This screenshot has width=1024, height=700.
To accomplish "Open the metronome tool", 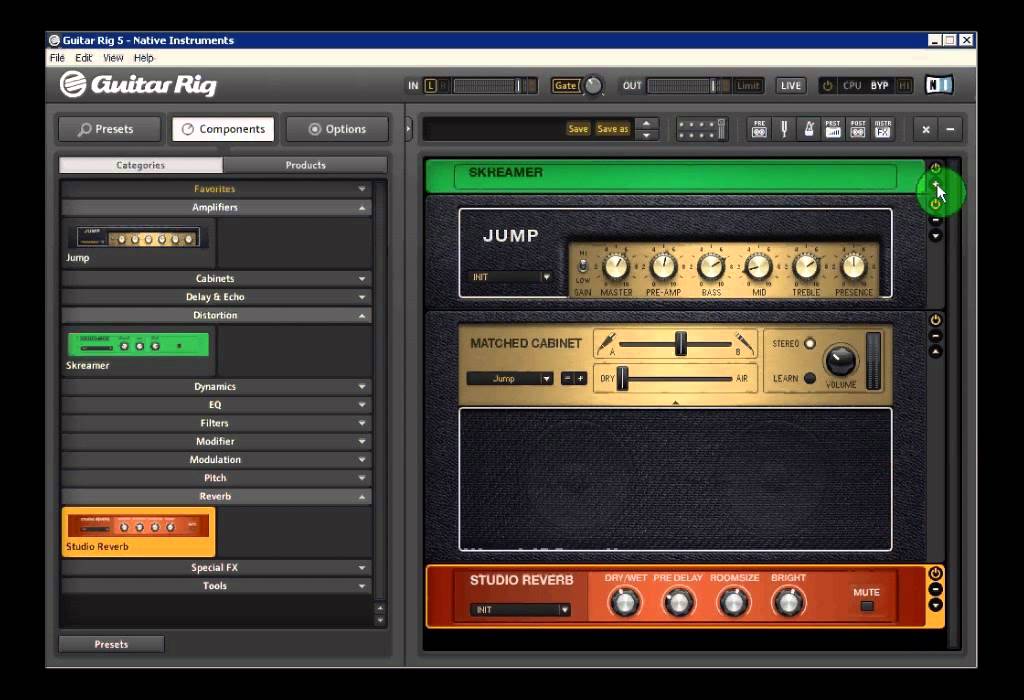I will pos(808,129).
